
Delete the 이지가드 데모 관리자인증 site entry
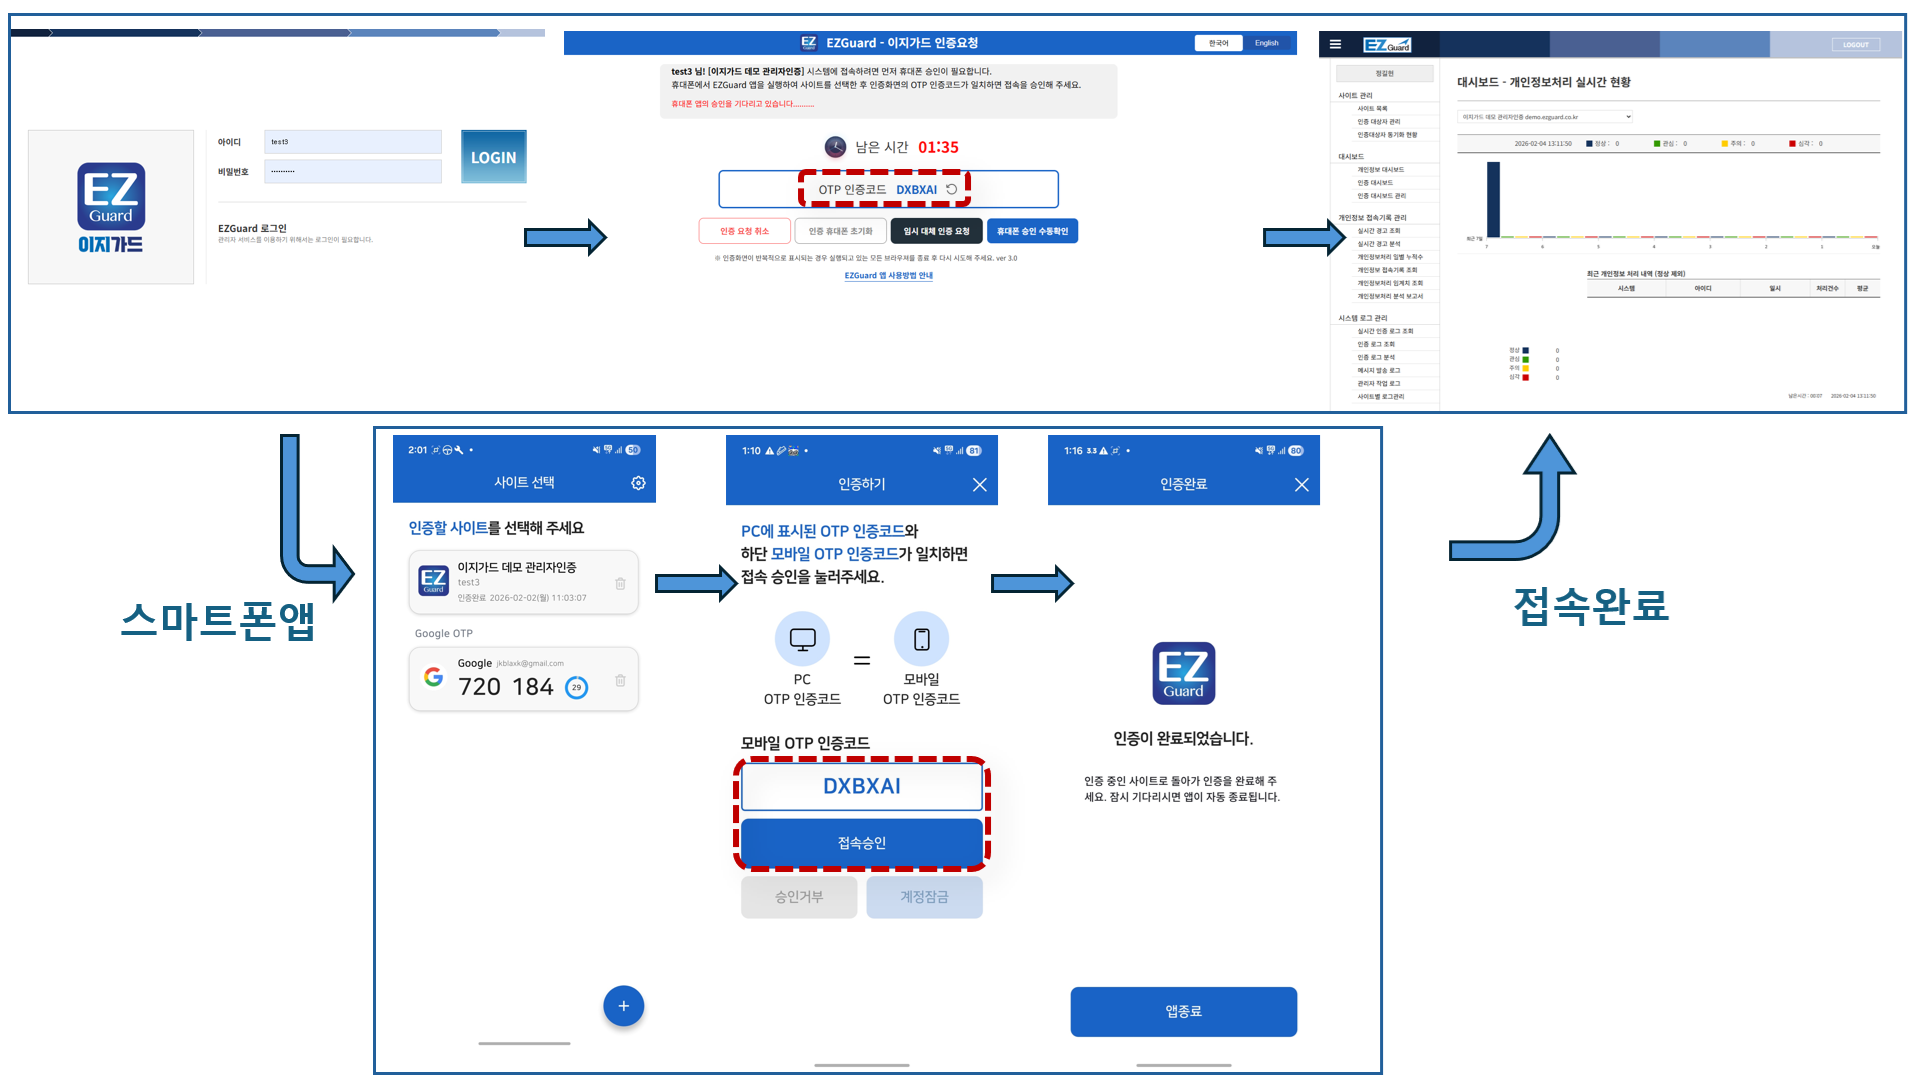click(x=620, y=583)
